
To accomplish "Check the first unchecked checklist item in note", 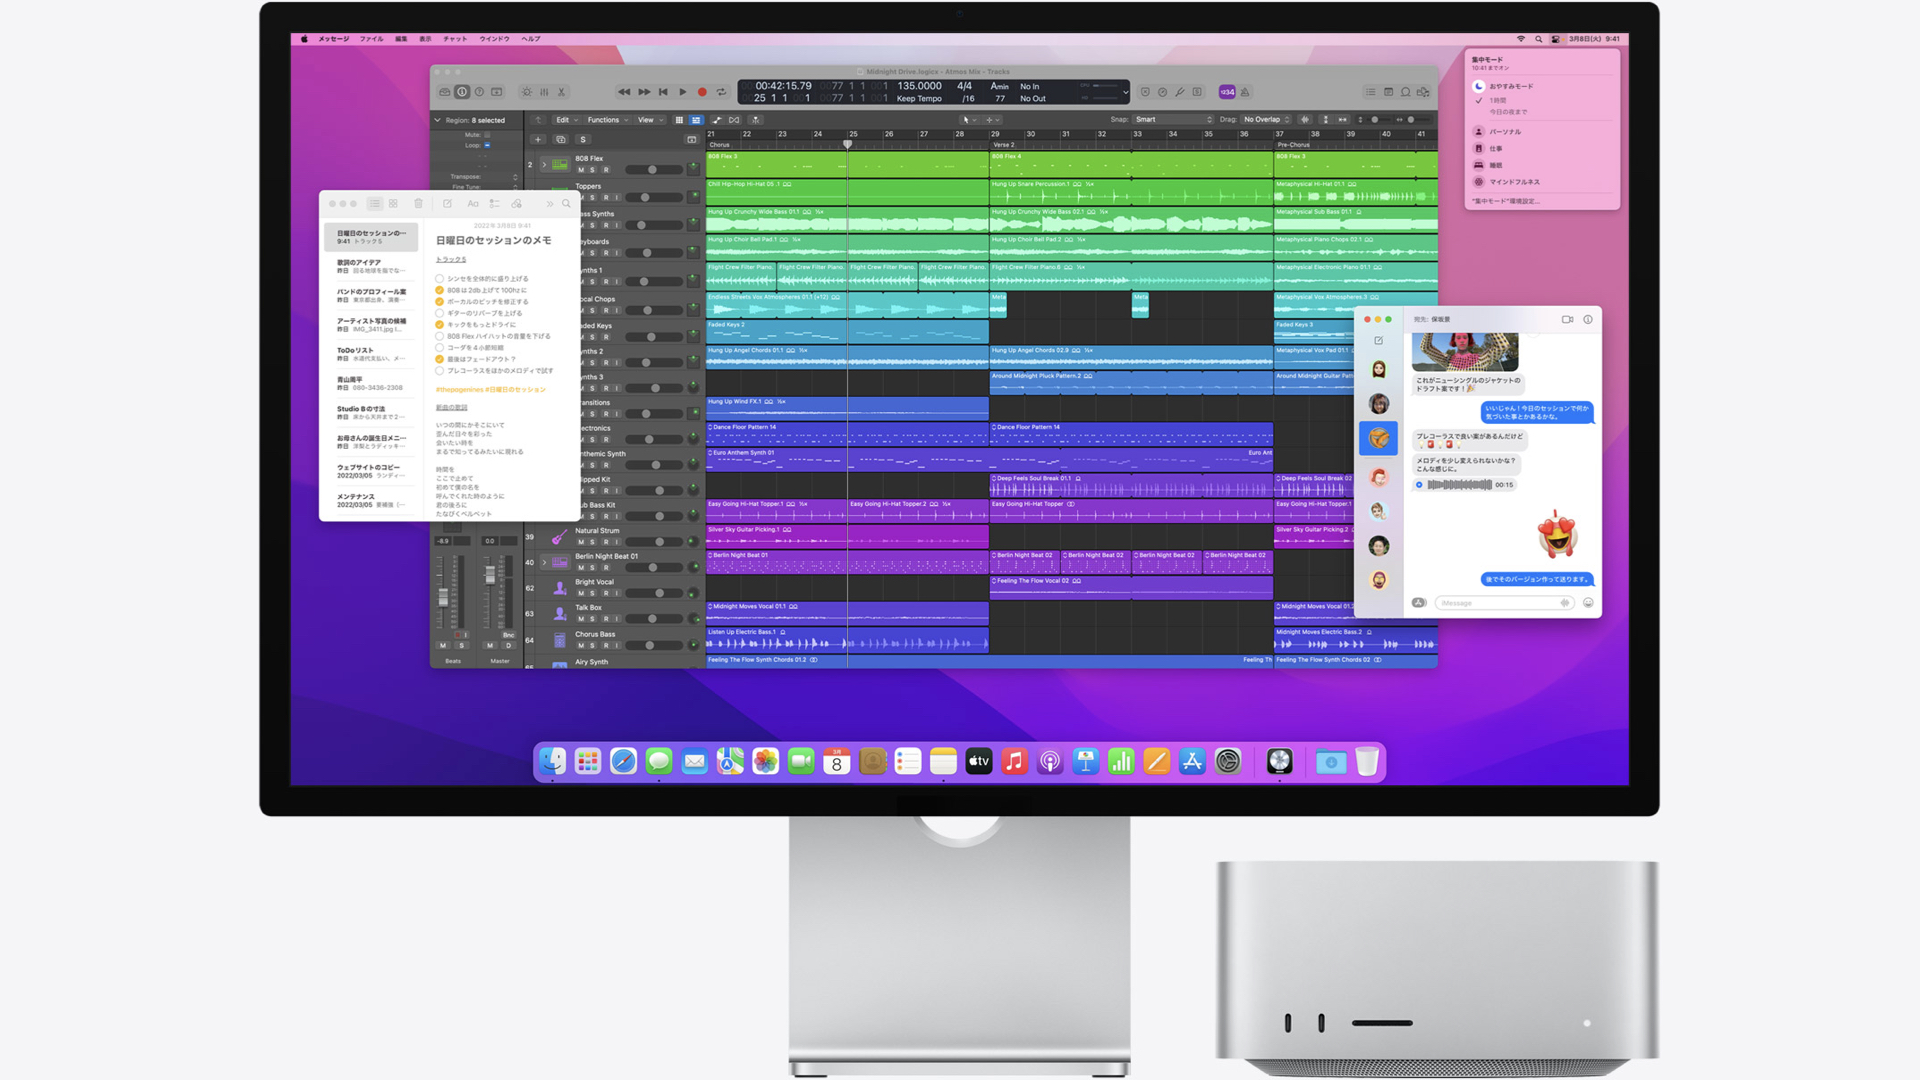I will [x=439, y=279].
